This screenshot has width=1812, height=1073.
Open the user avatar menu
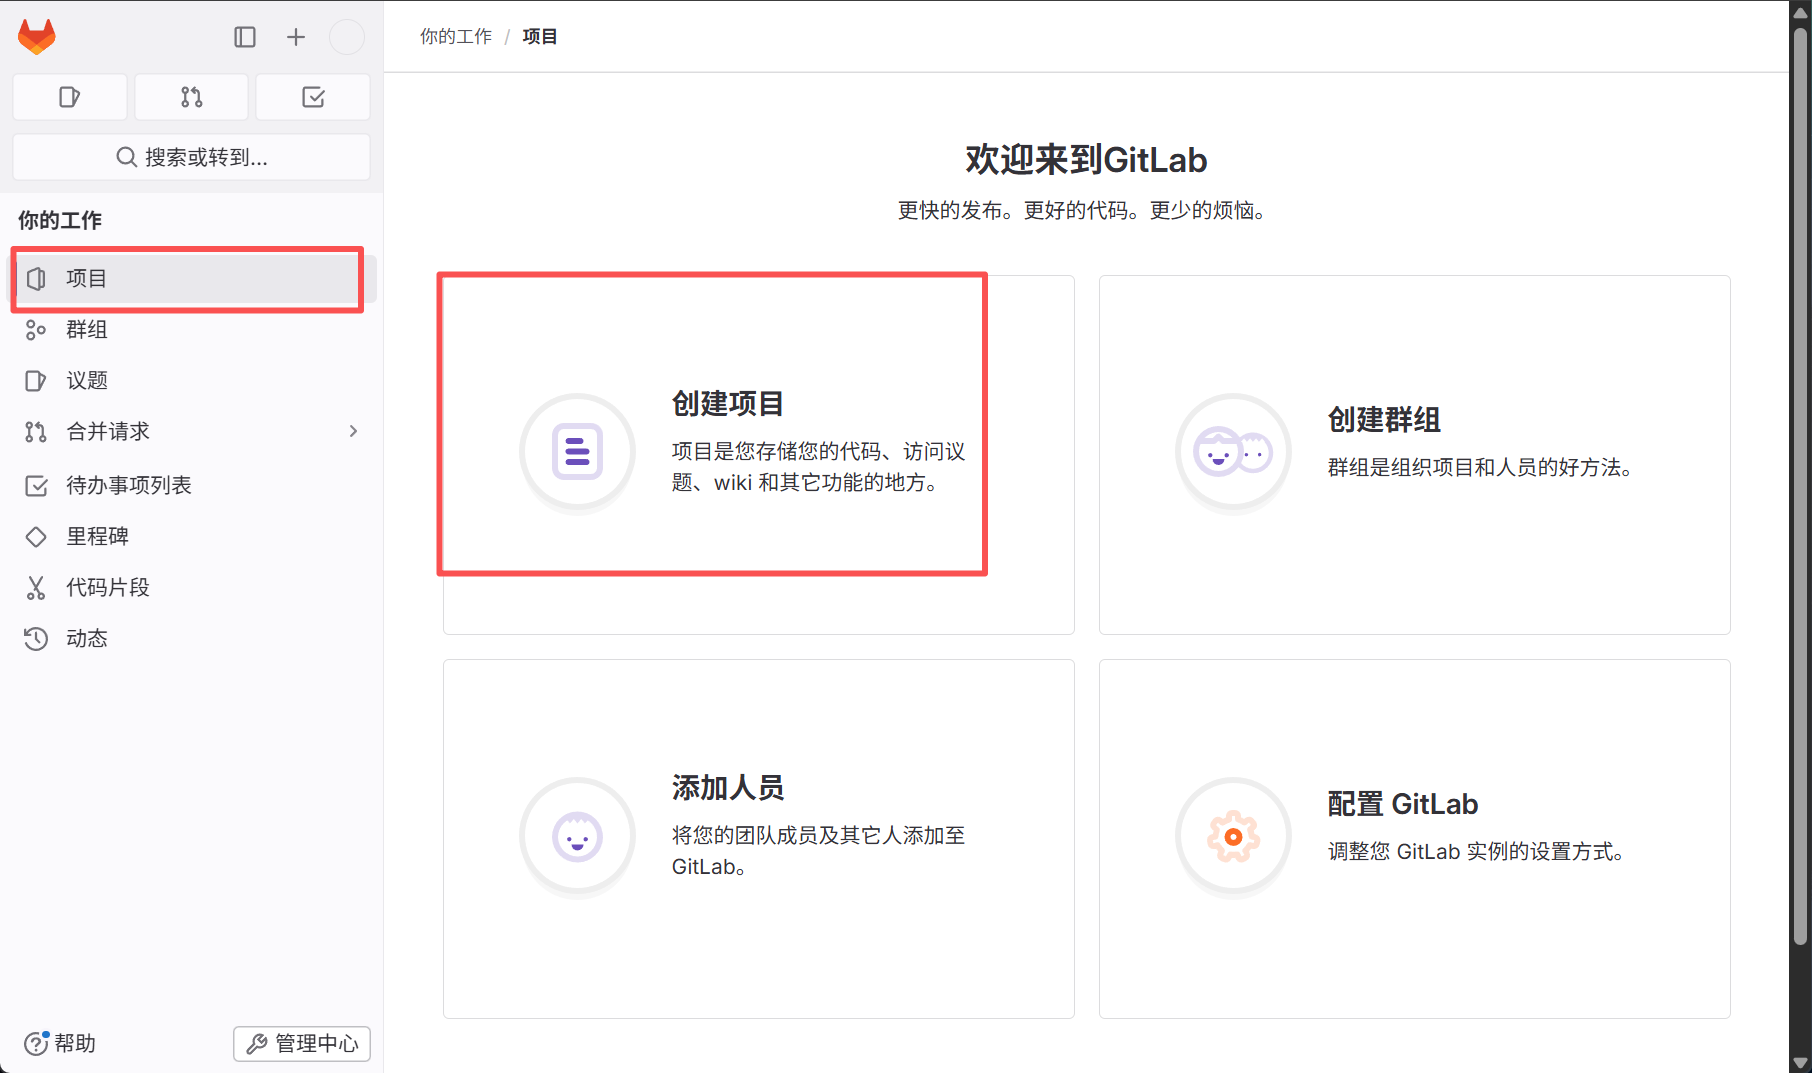347,37
